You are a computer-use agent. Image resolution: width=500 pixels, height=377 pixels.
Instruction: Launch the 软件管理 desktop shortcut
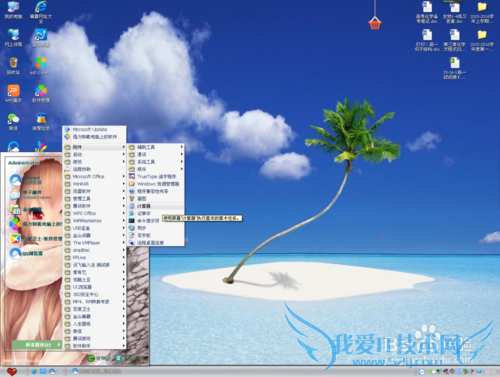(x=41, y=93)
